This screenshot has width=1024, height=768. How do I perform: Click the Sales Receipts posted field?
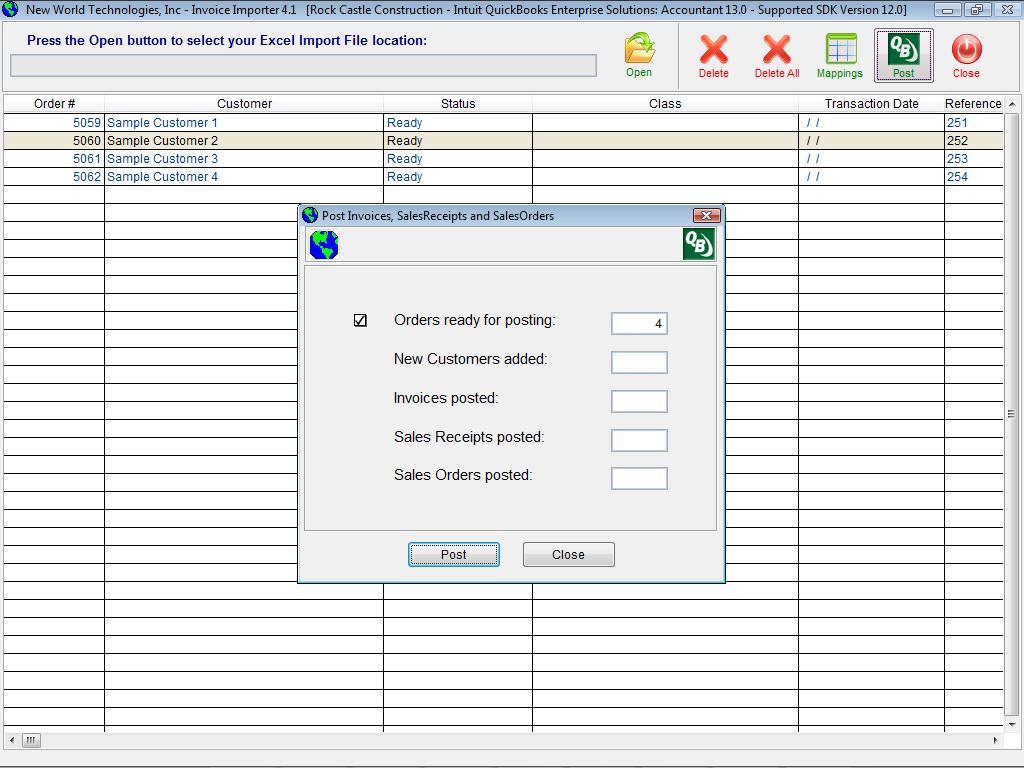click(639, 440)
